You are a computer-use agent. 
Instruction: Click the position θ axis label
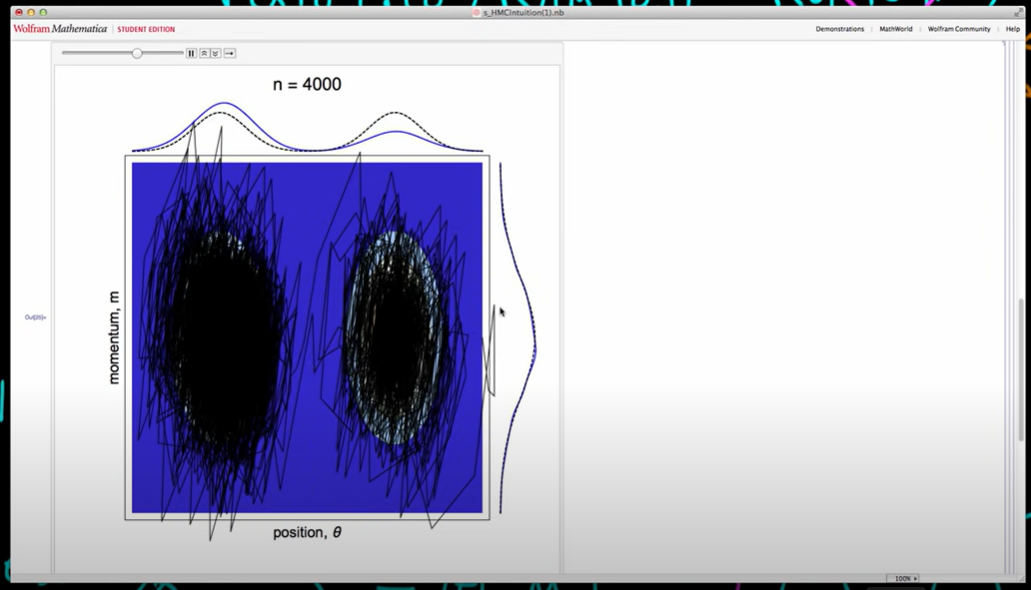(307, 532)
